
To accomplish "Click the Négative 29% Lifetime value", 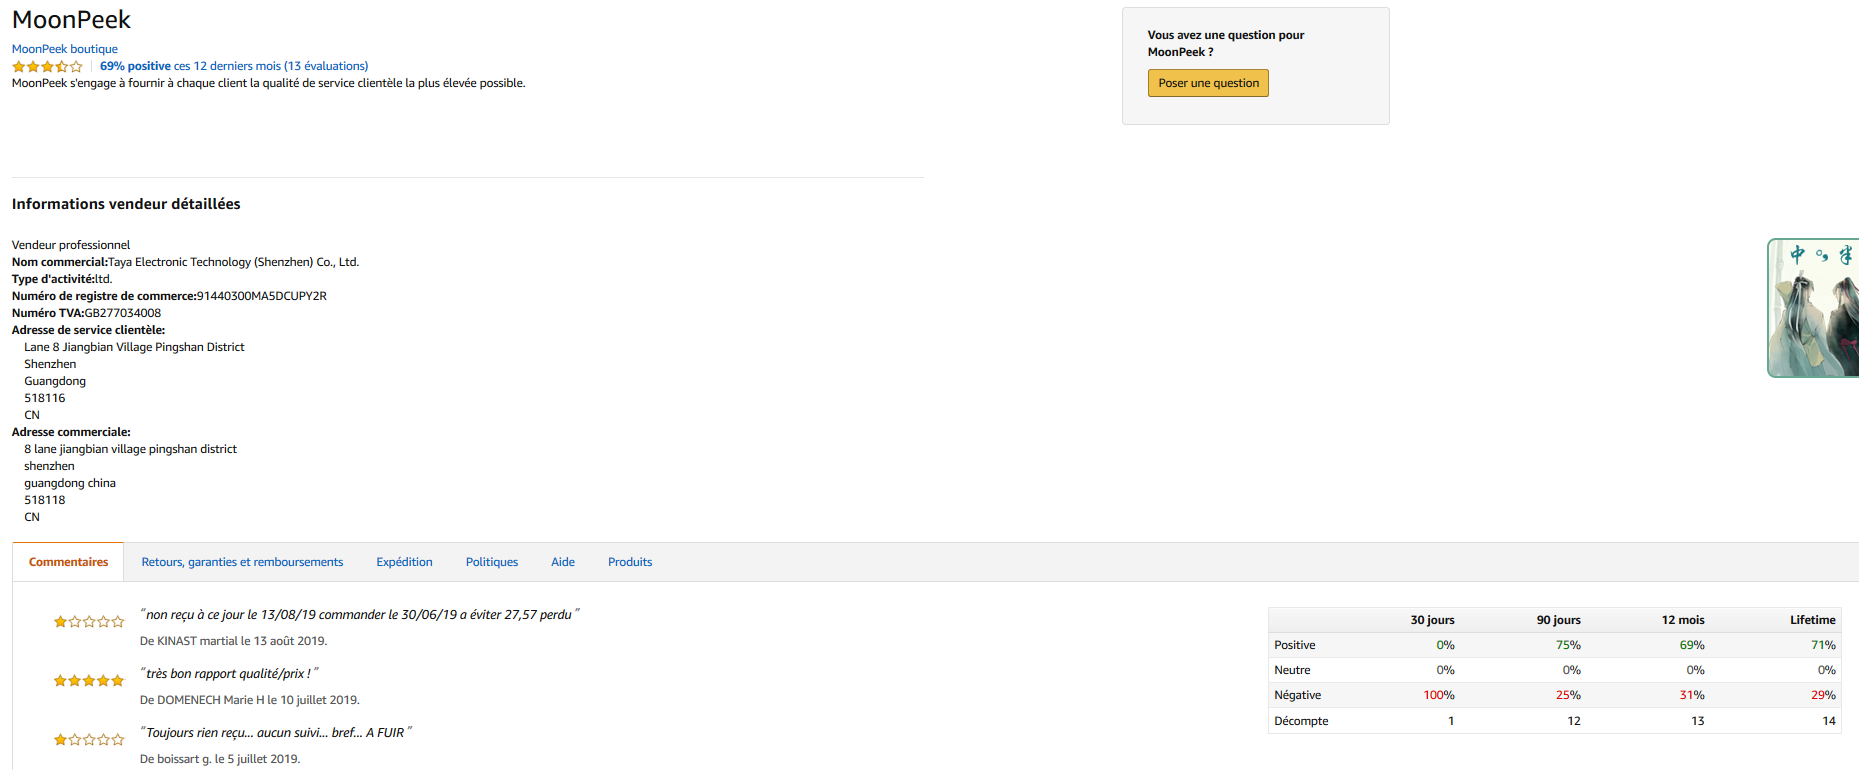I will coord(1823,695).
